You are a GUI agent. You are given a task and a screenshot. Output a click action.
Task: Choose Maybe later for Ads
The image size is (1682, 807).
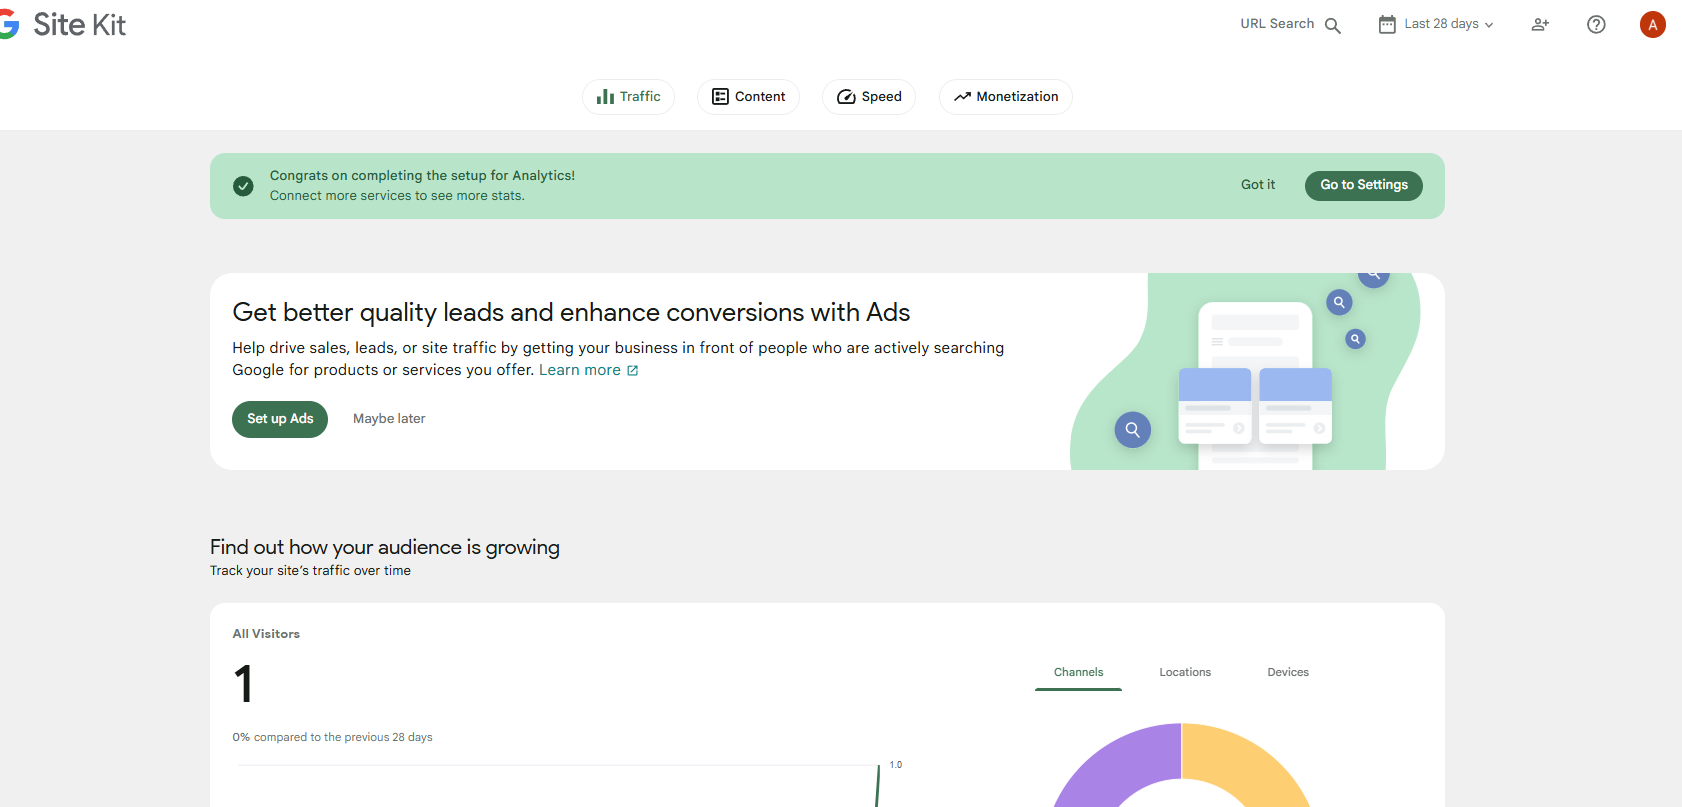tap(389, 419)
